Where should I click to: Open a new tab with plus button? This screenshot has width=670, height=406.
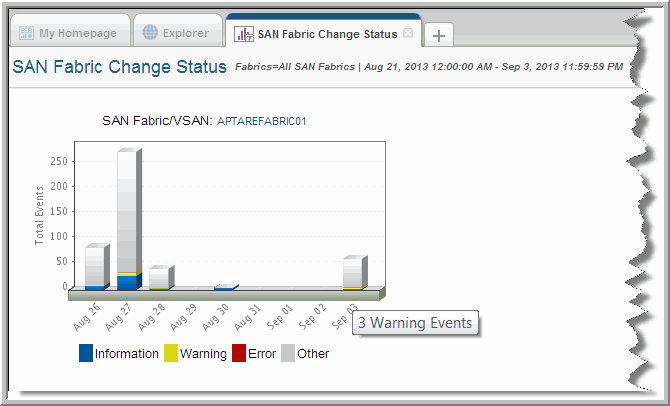[439, 35]
